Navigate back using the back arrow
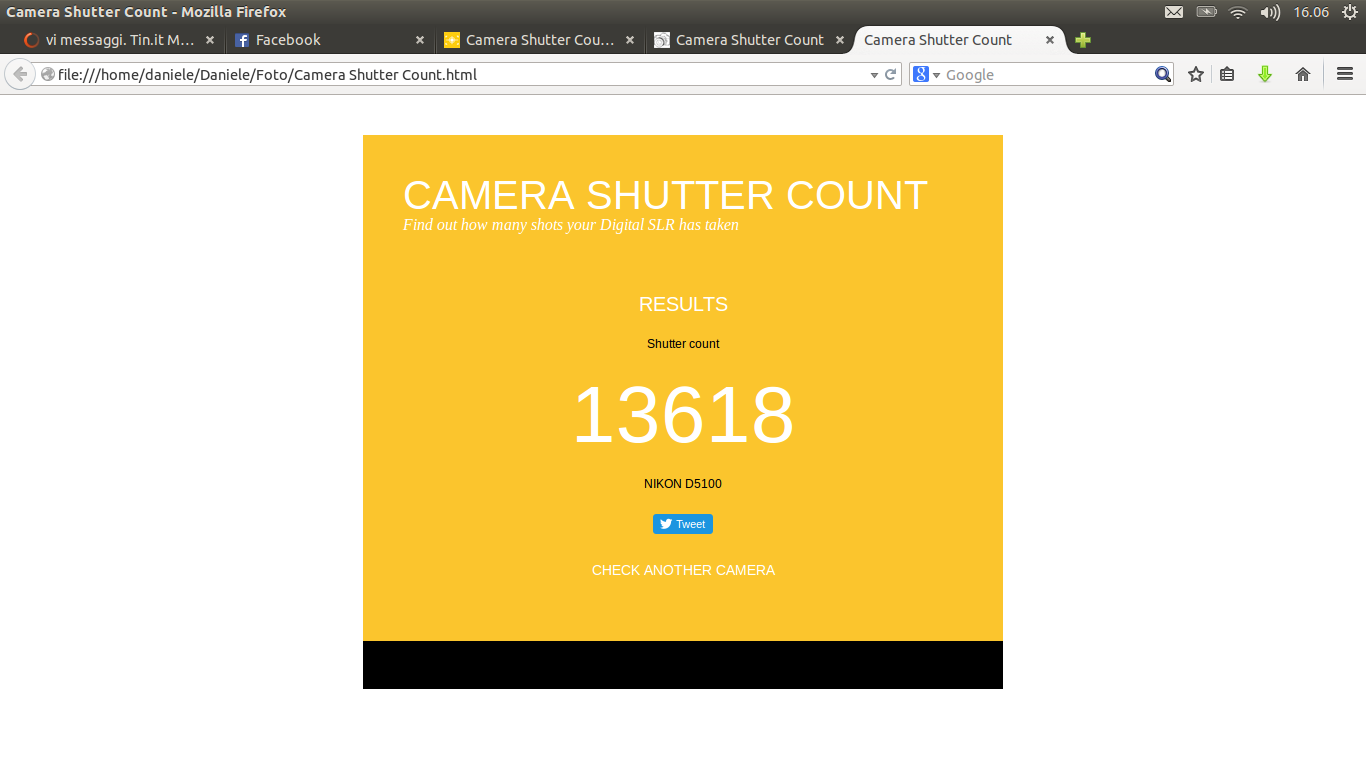Viewport: 1366px width, 768px height. 19,73
